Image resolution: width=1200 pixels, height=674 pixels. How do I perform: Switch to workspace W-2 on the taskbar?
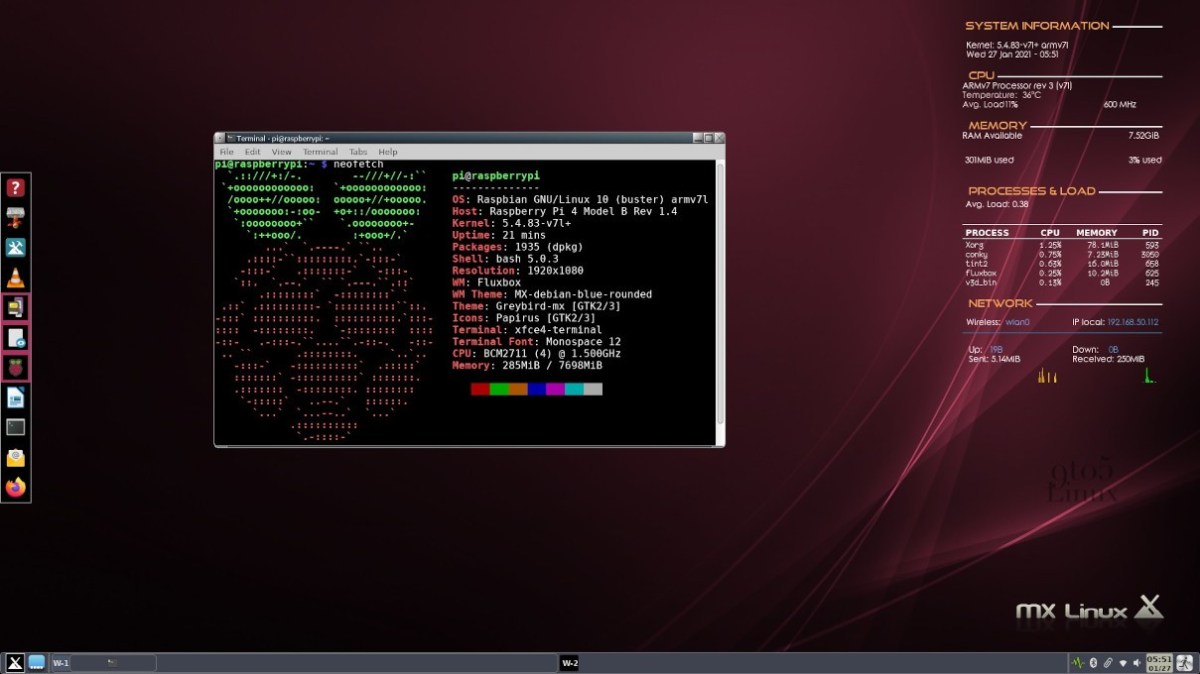point(569,662)
